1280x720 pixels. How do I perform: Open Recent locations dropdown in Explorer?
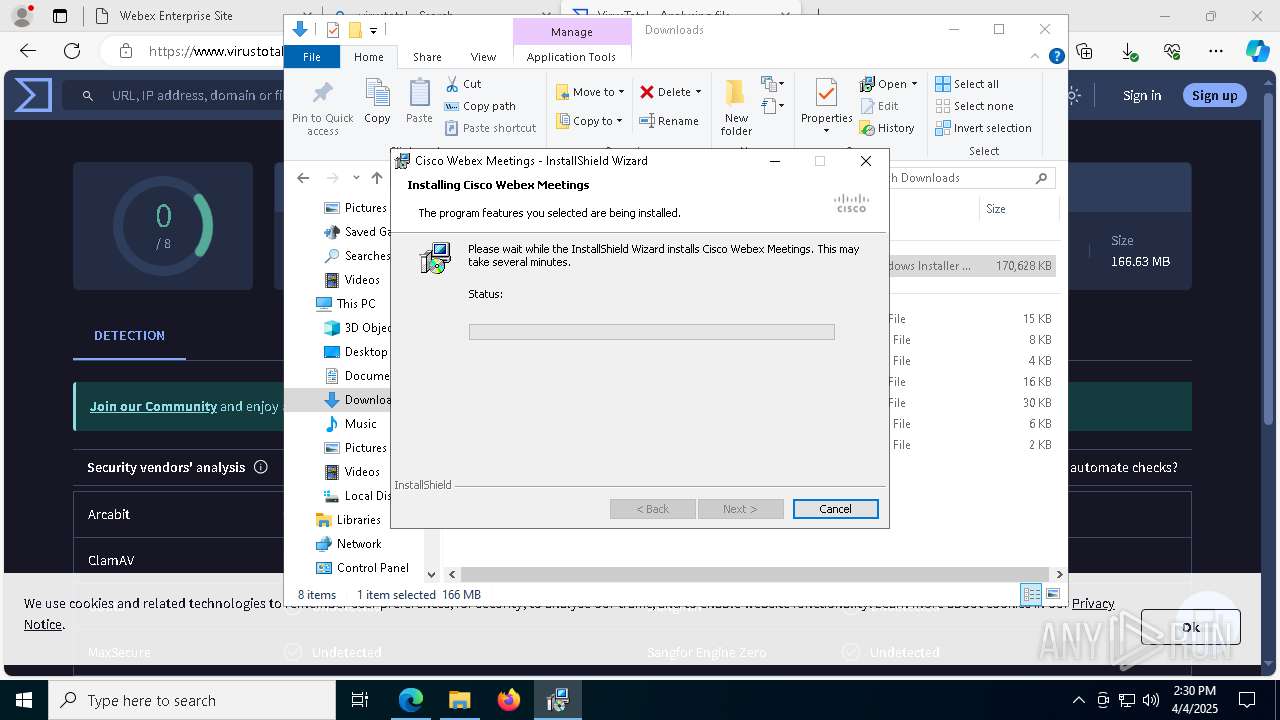[356, 178]
